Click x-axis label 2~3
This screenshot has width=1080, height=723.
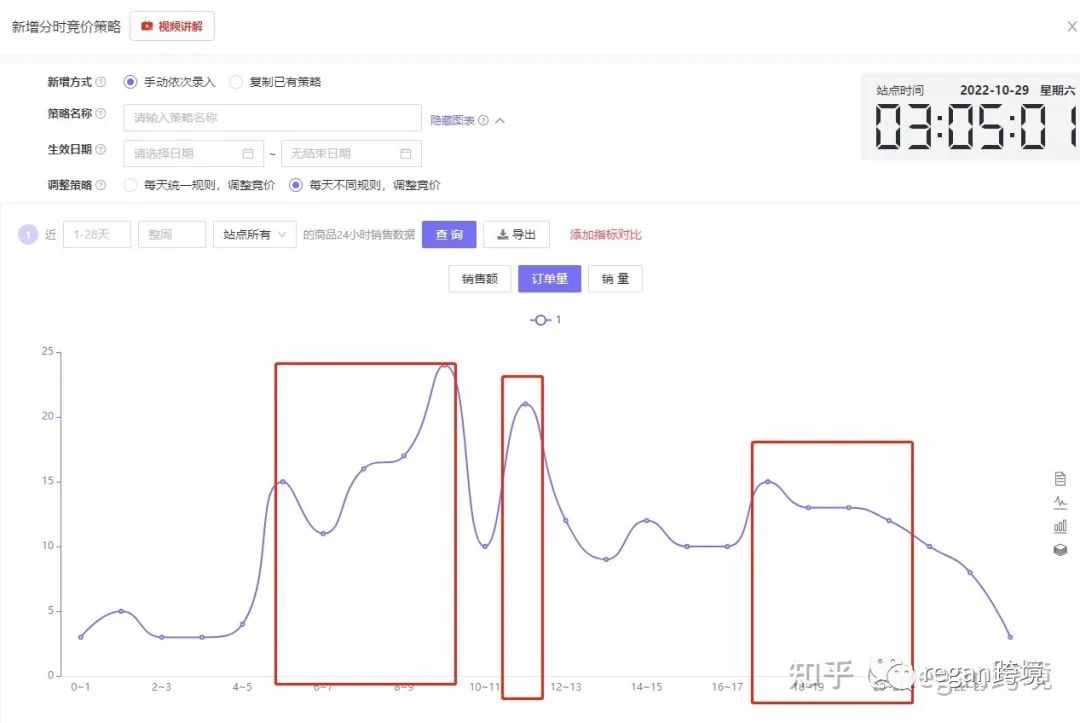pos(161,687)
